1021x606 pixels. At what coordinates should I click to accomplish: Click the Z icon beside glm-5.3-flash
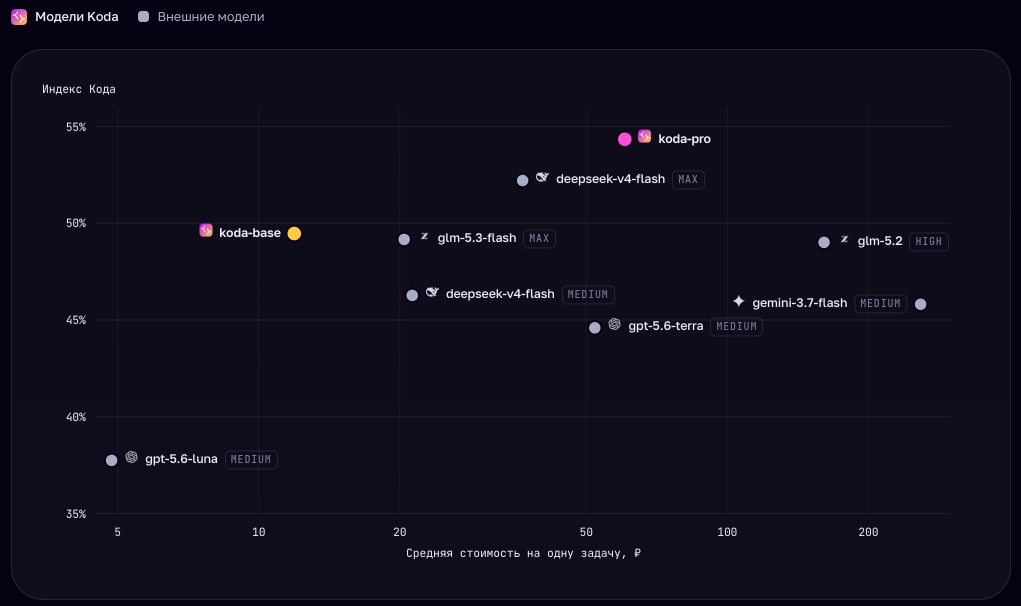click(x=425, y=236)
